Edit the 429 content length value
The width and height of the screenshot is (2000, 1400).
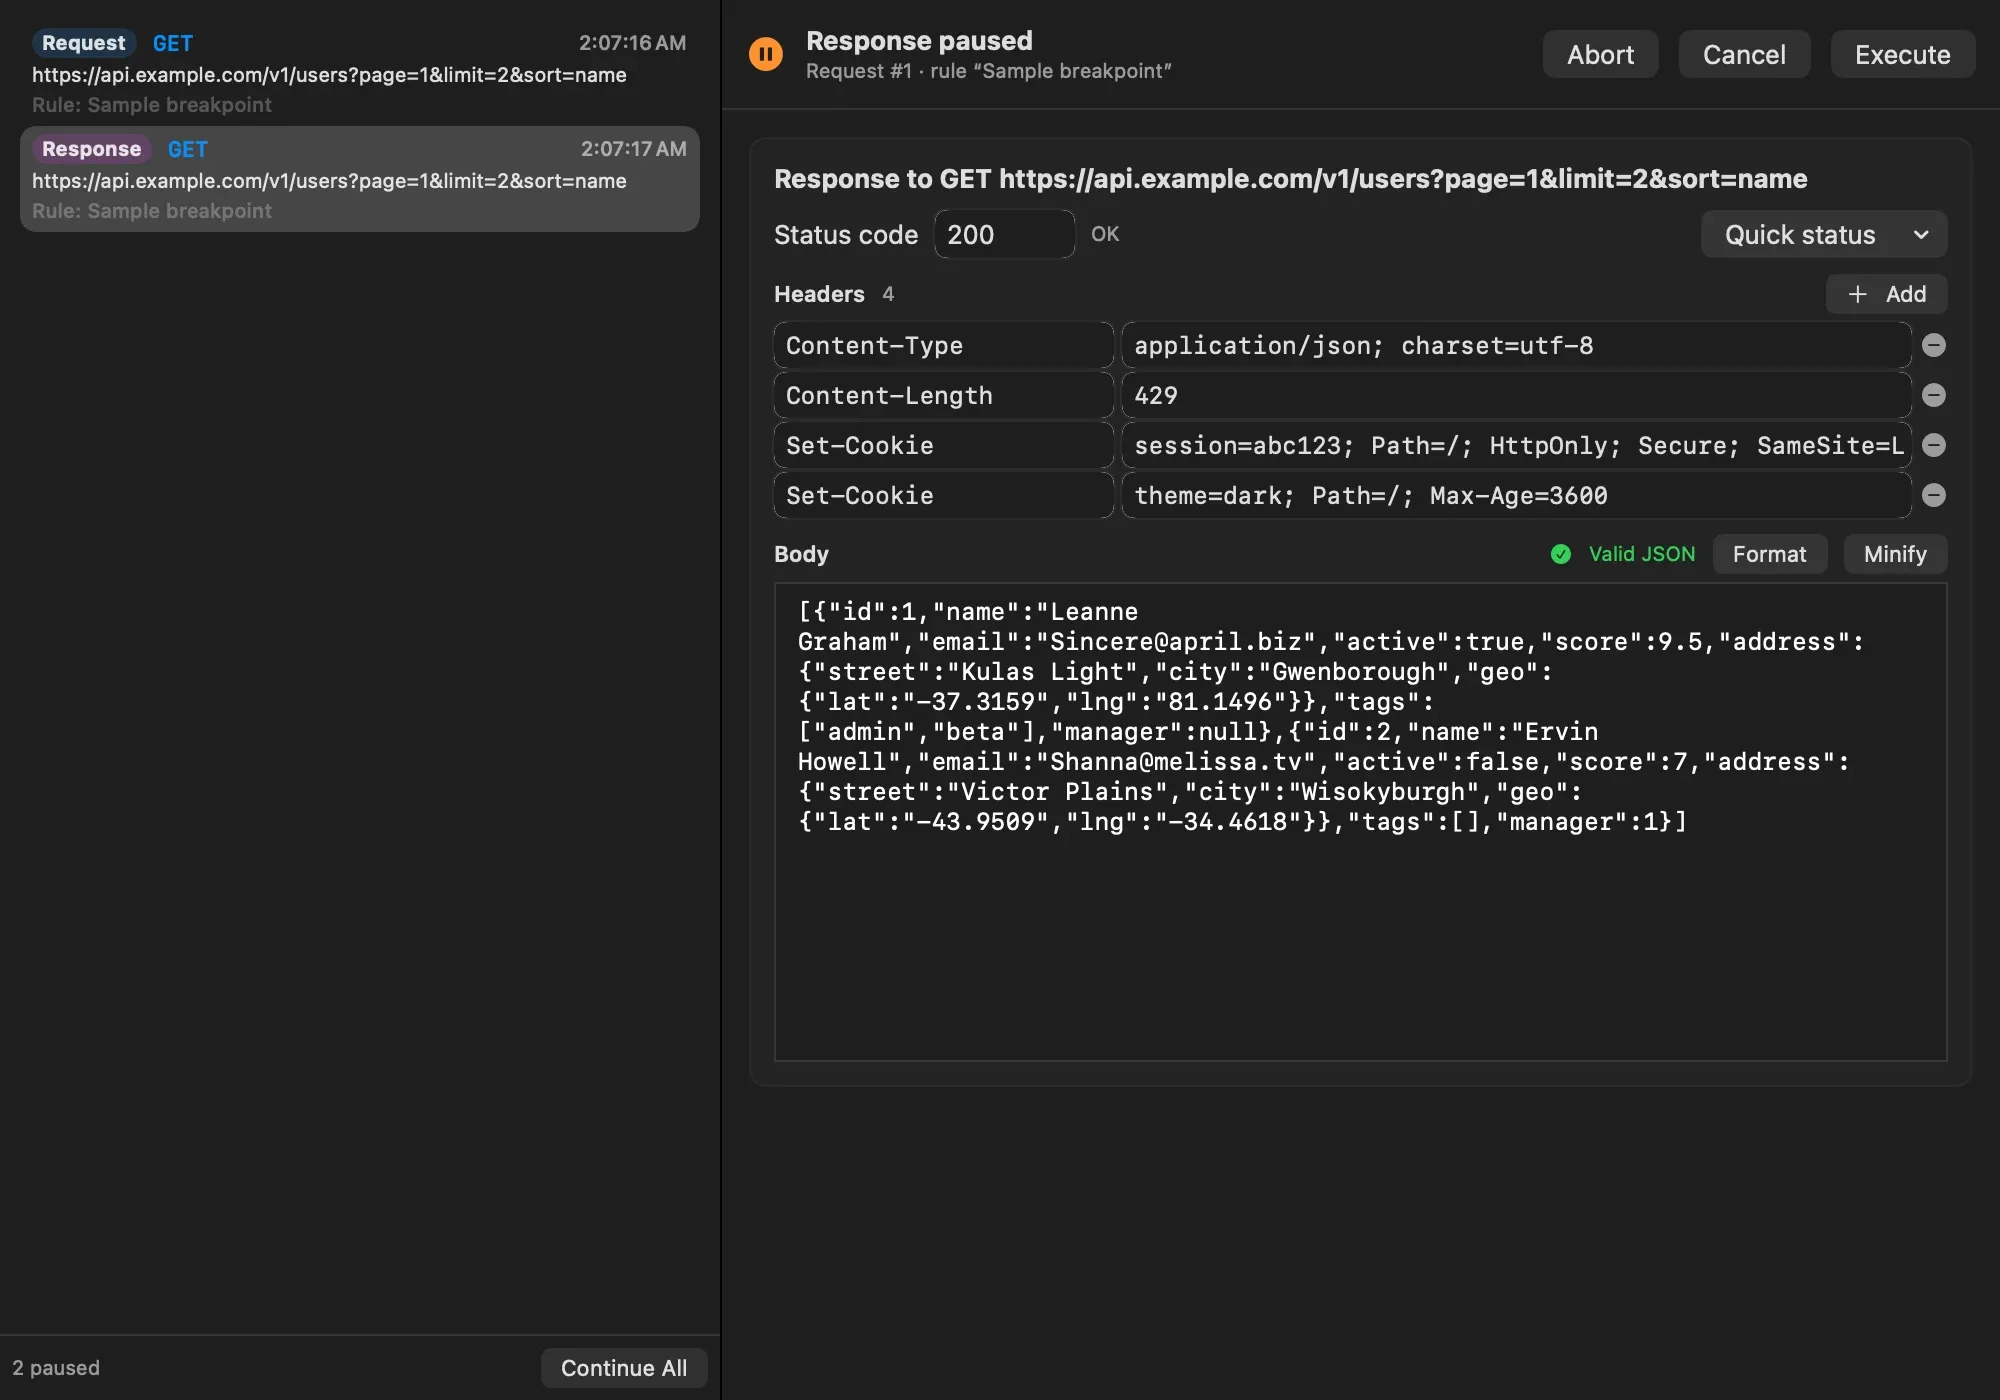click(1516, 395)
